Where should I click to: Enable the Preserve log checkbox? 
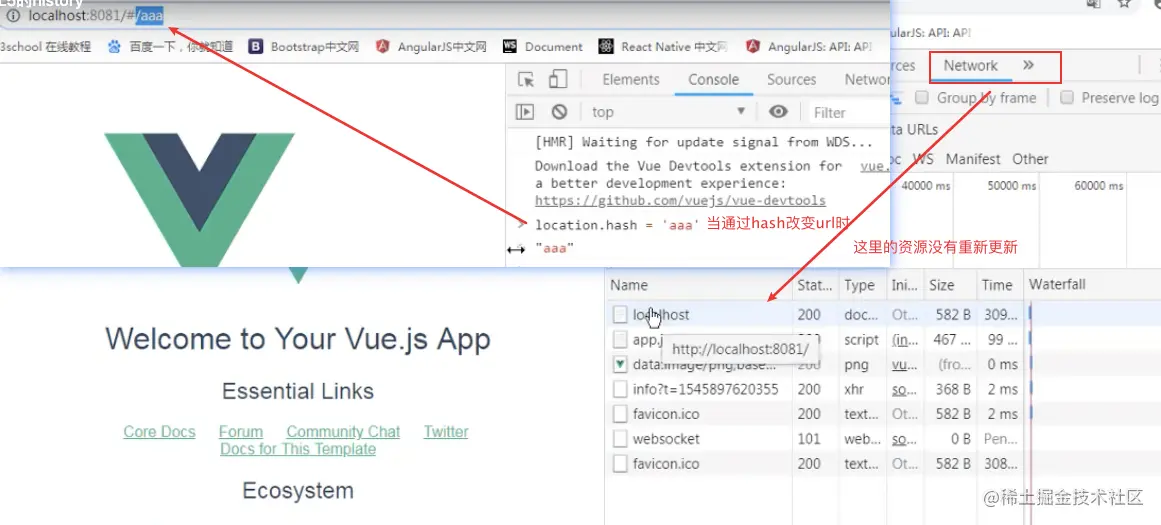click(1067, 98)
